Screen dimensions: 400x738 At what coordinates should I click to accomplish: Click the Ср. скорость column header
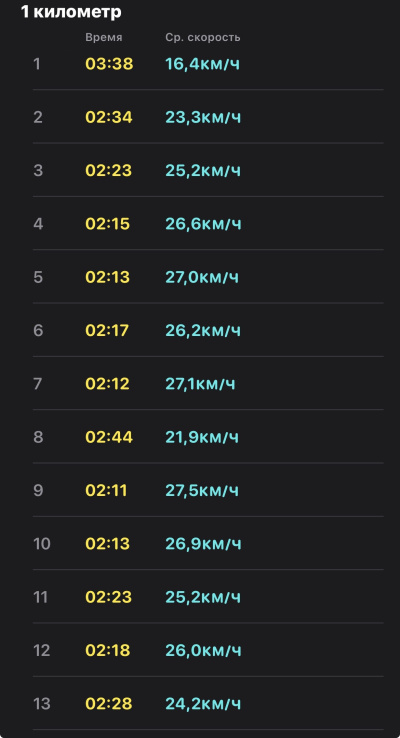[203, 38]
